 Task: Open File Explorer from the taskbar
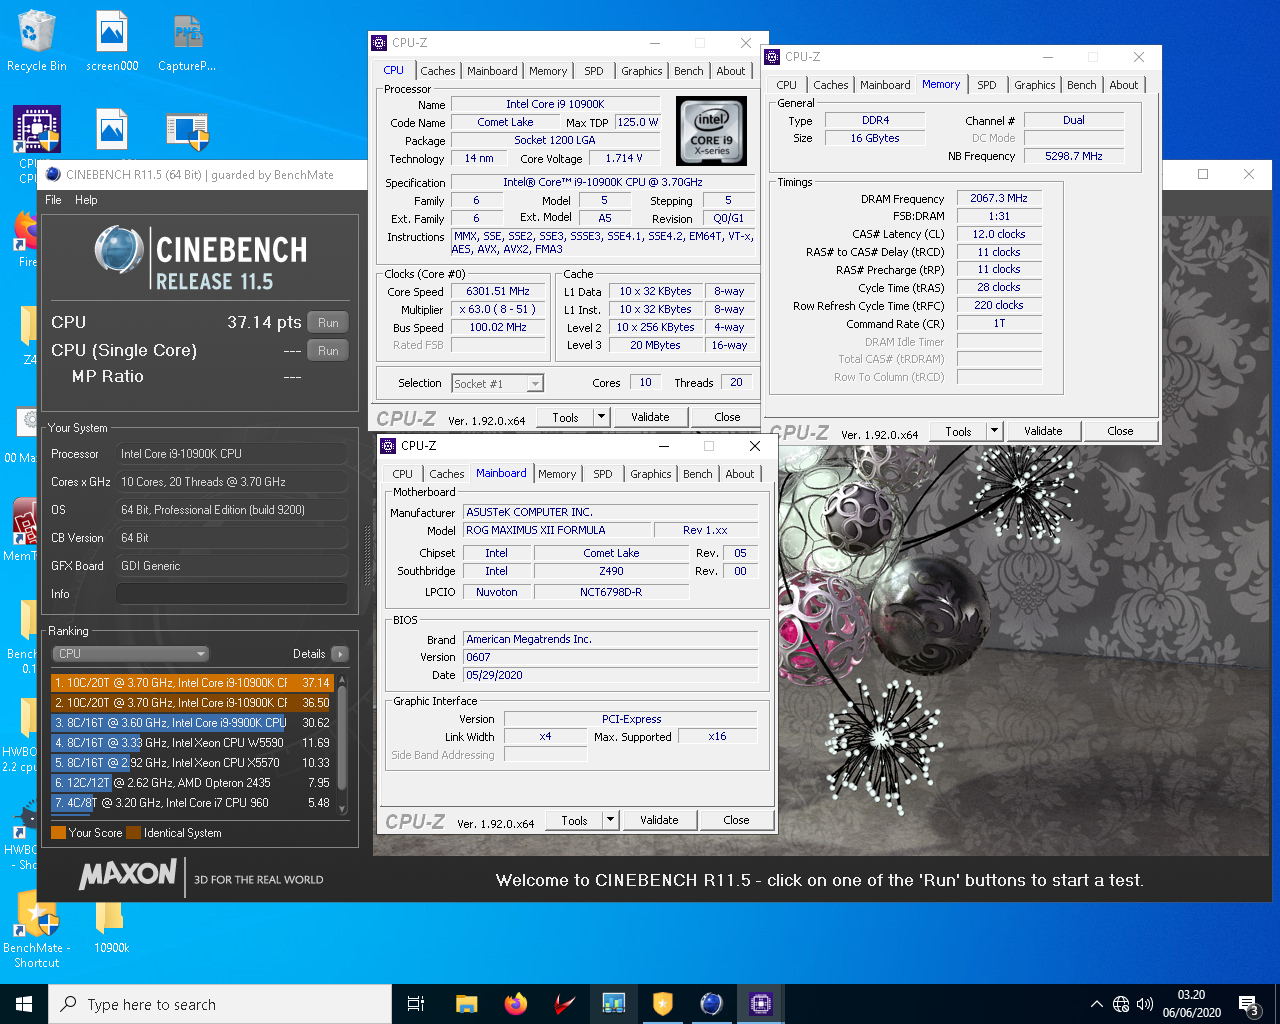click(466, 1004)
